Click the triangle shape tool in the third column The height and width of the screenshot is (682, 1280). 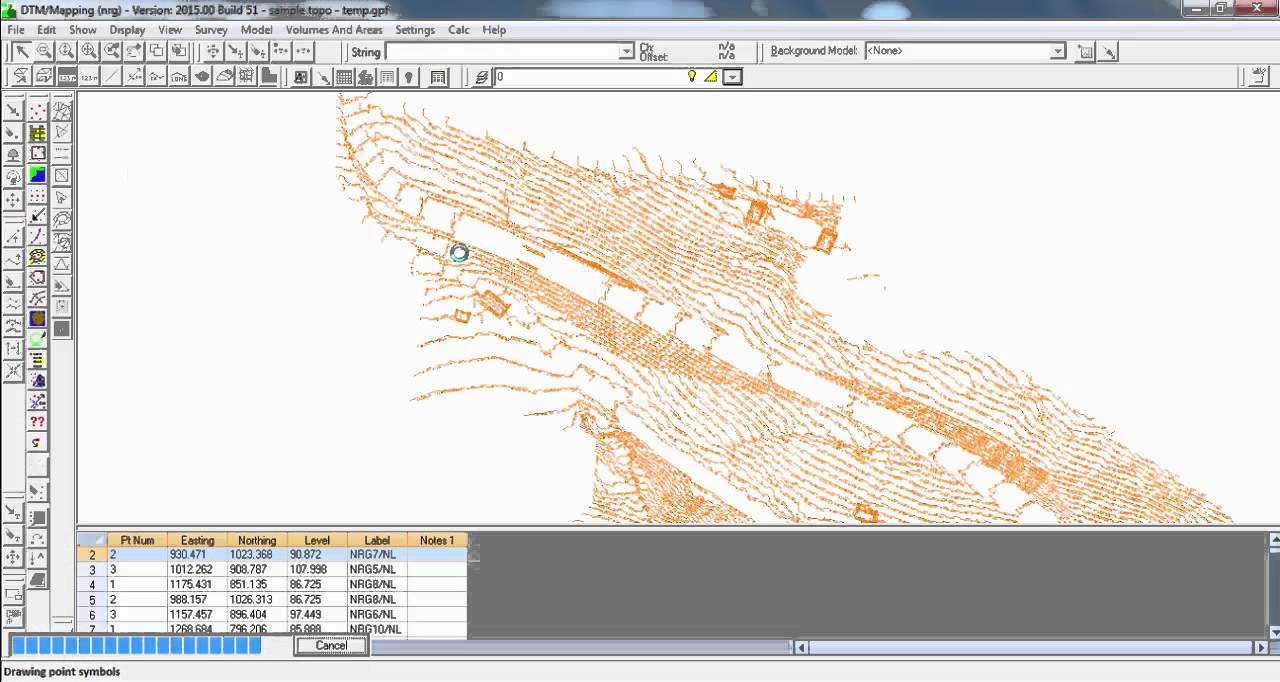click(x=62, y=263)
